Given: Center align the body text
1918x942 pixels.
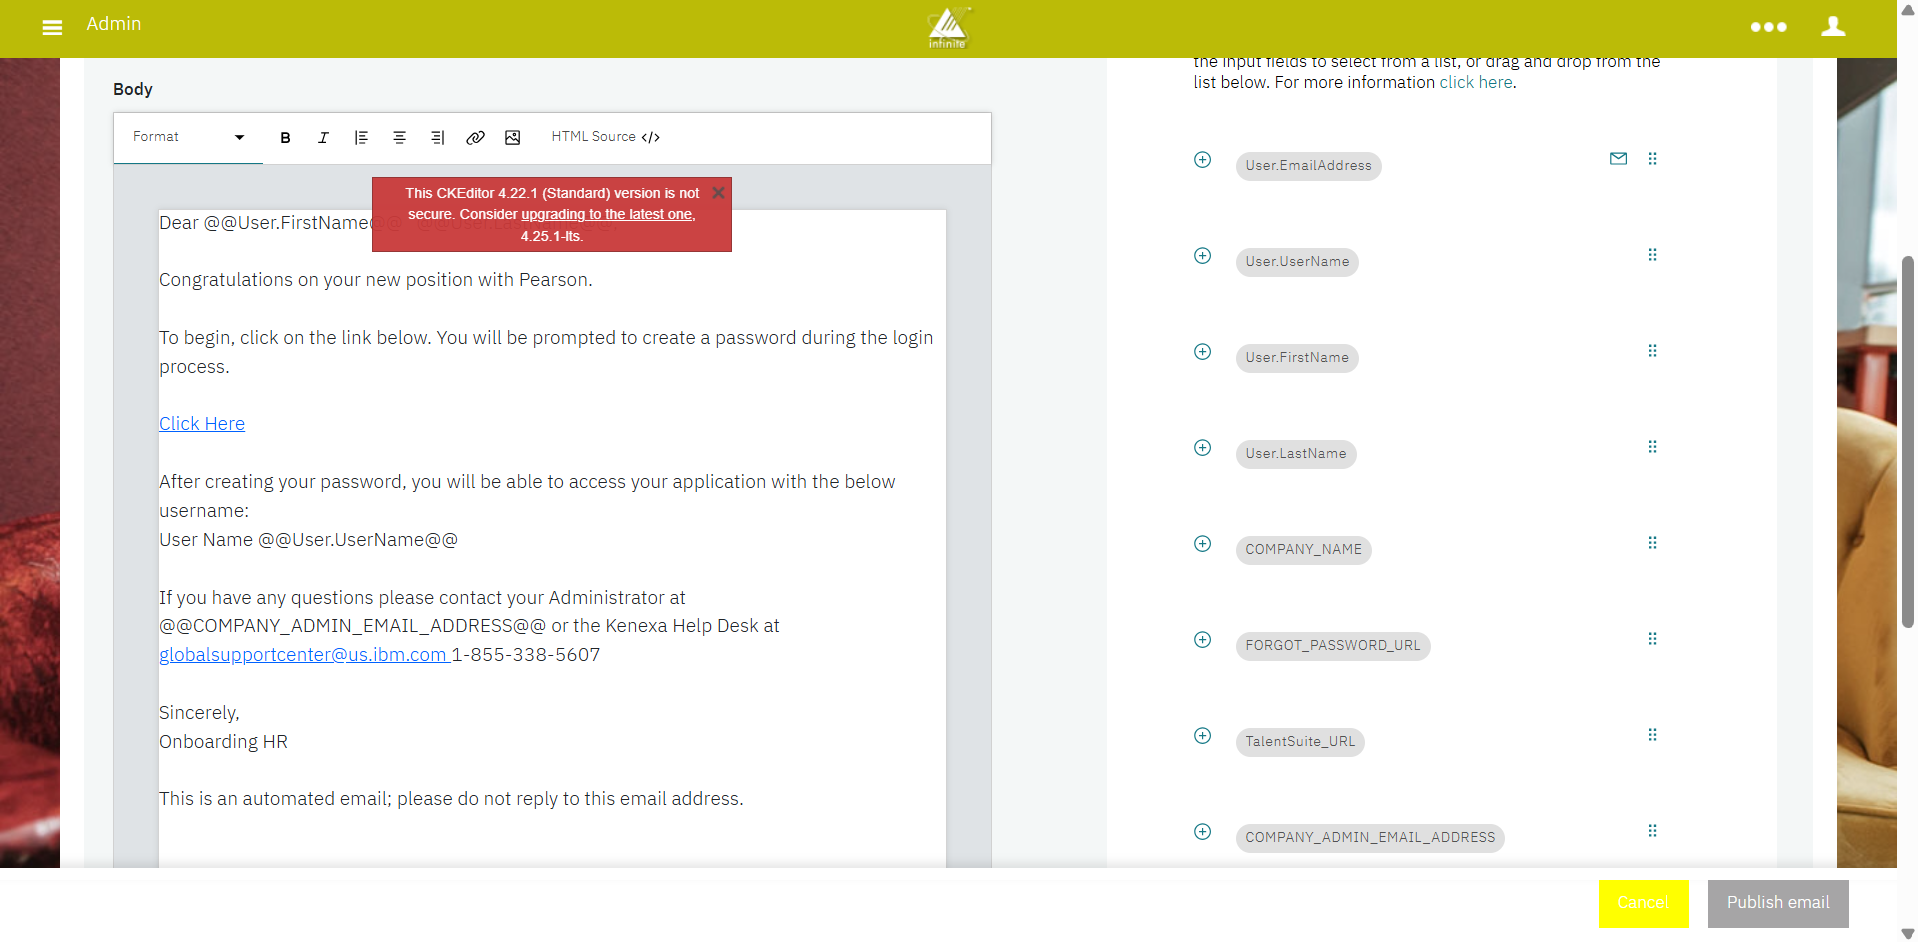Looking at the screenshot, I should [x=399, y=138].
